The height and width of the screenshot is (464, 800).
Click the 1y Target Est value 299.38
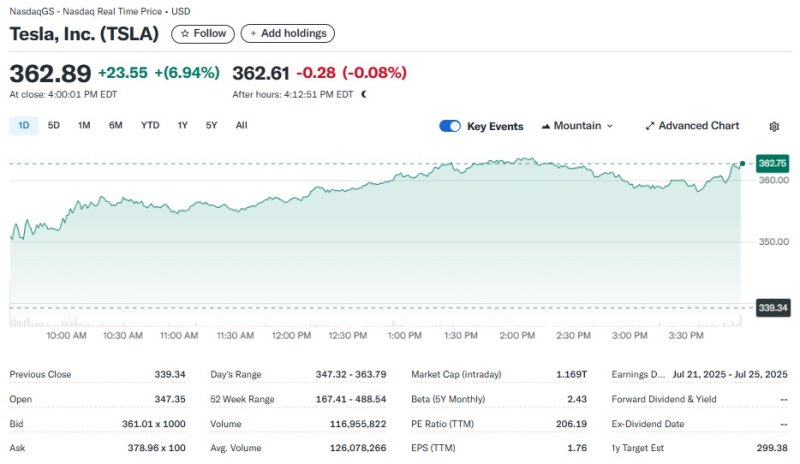click(772, 448)
